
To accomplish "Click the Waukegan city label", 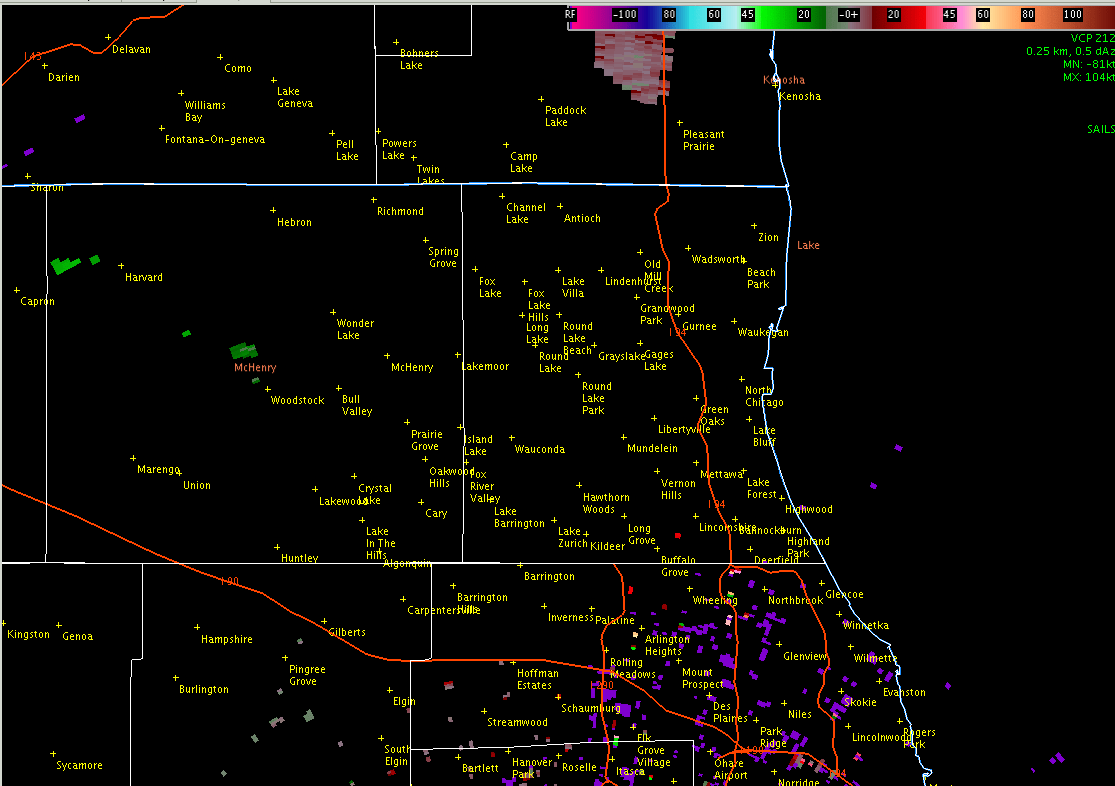I will coord(763,332).
